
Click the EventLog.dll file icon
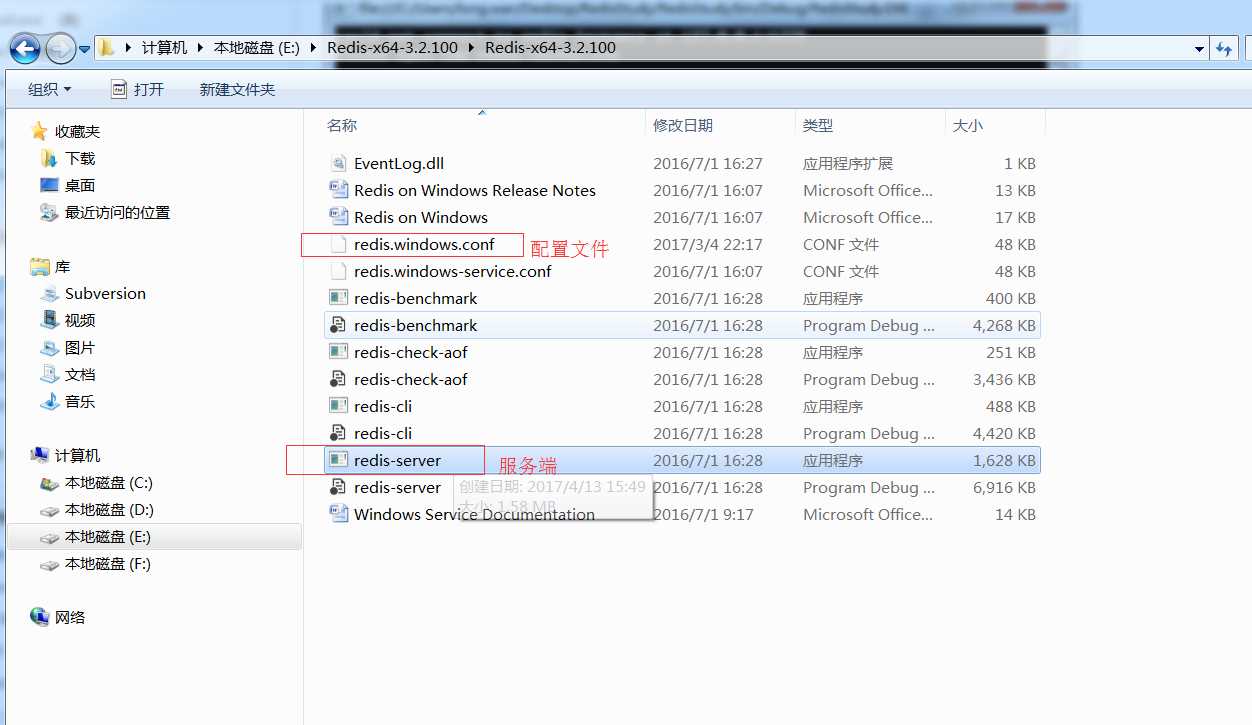[x=338, y=163]
